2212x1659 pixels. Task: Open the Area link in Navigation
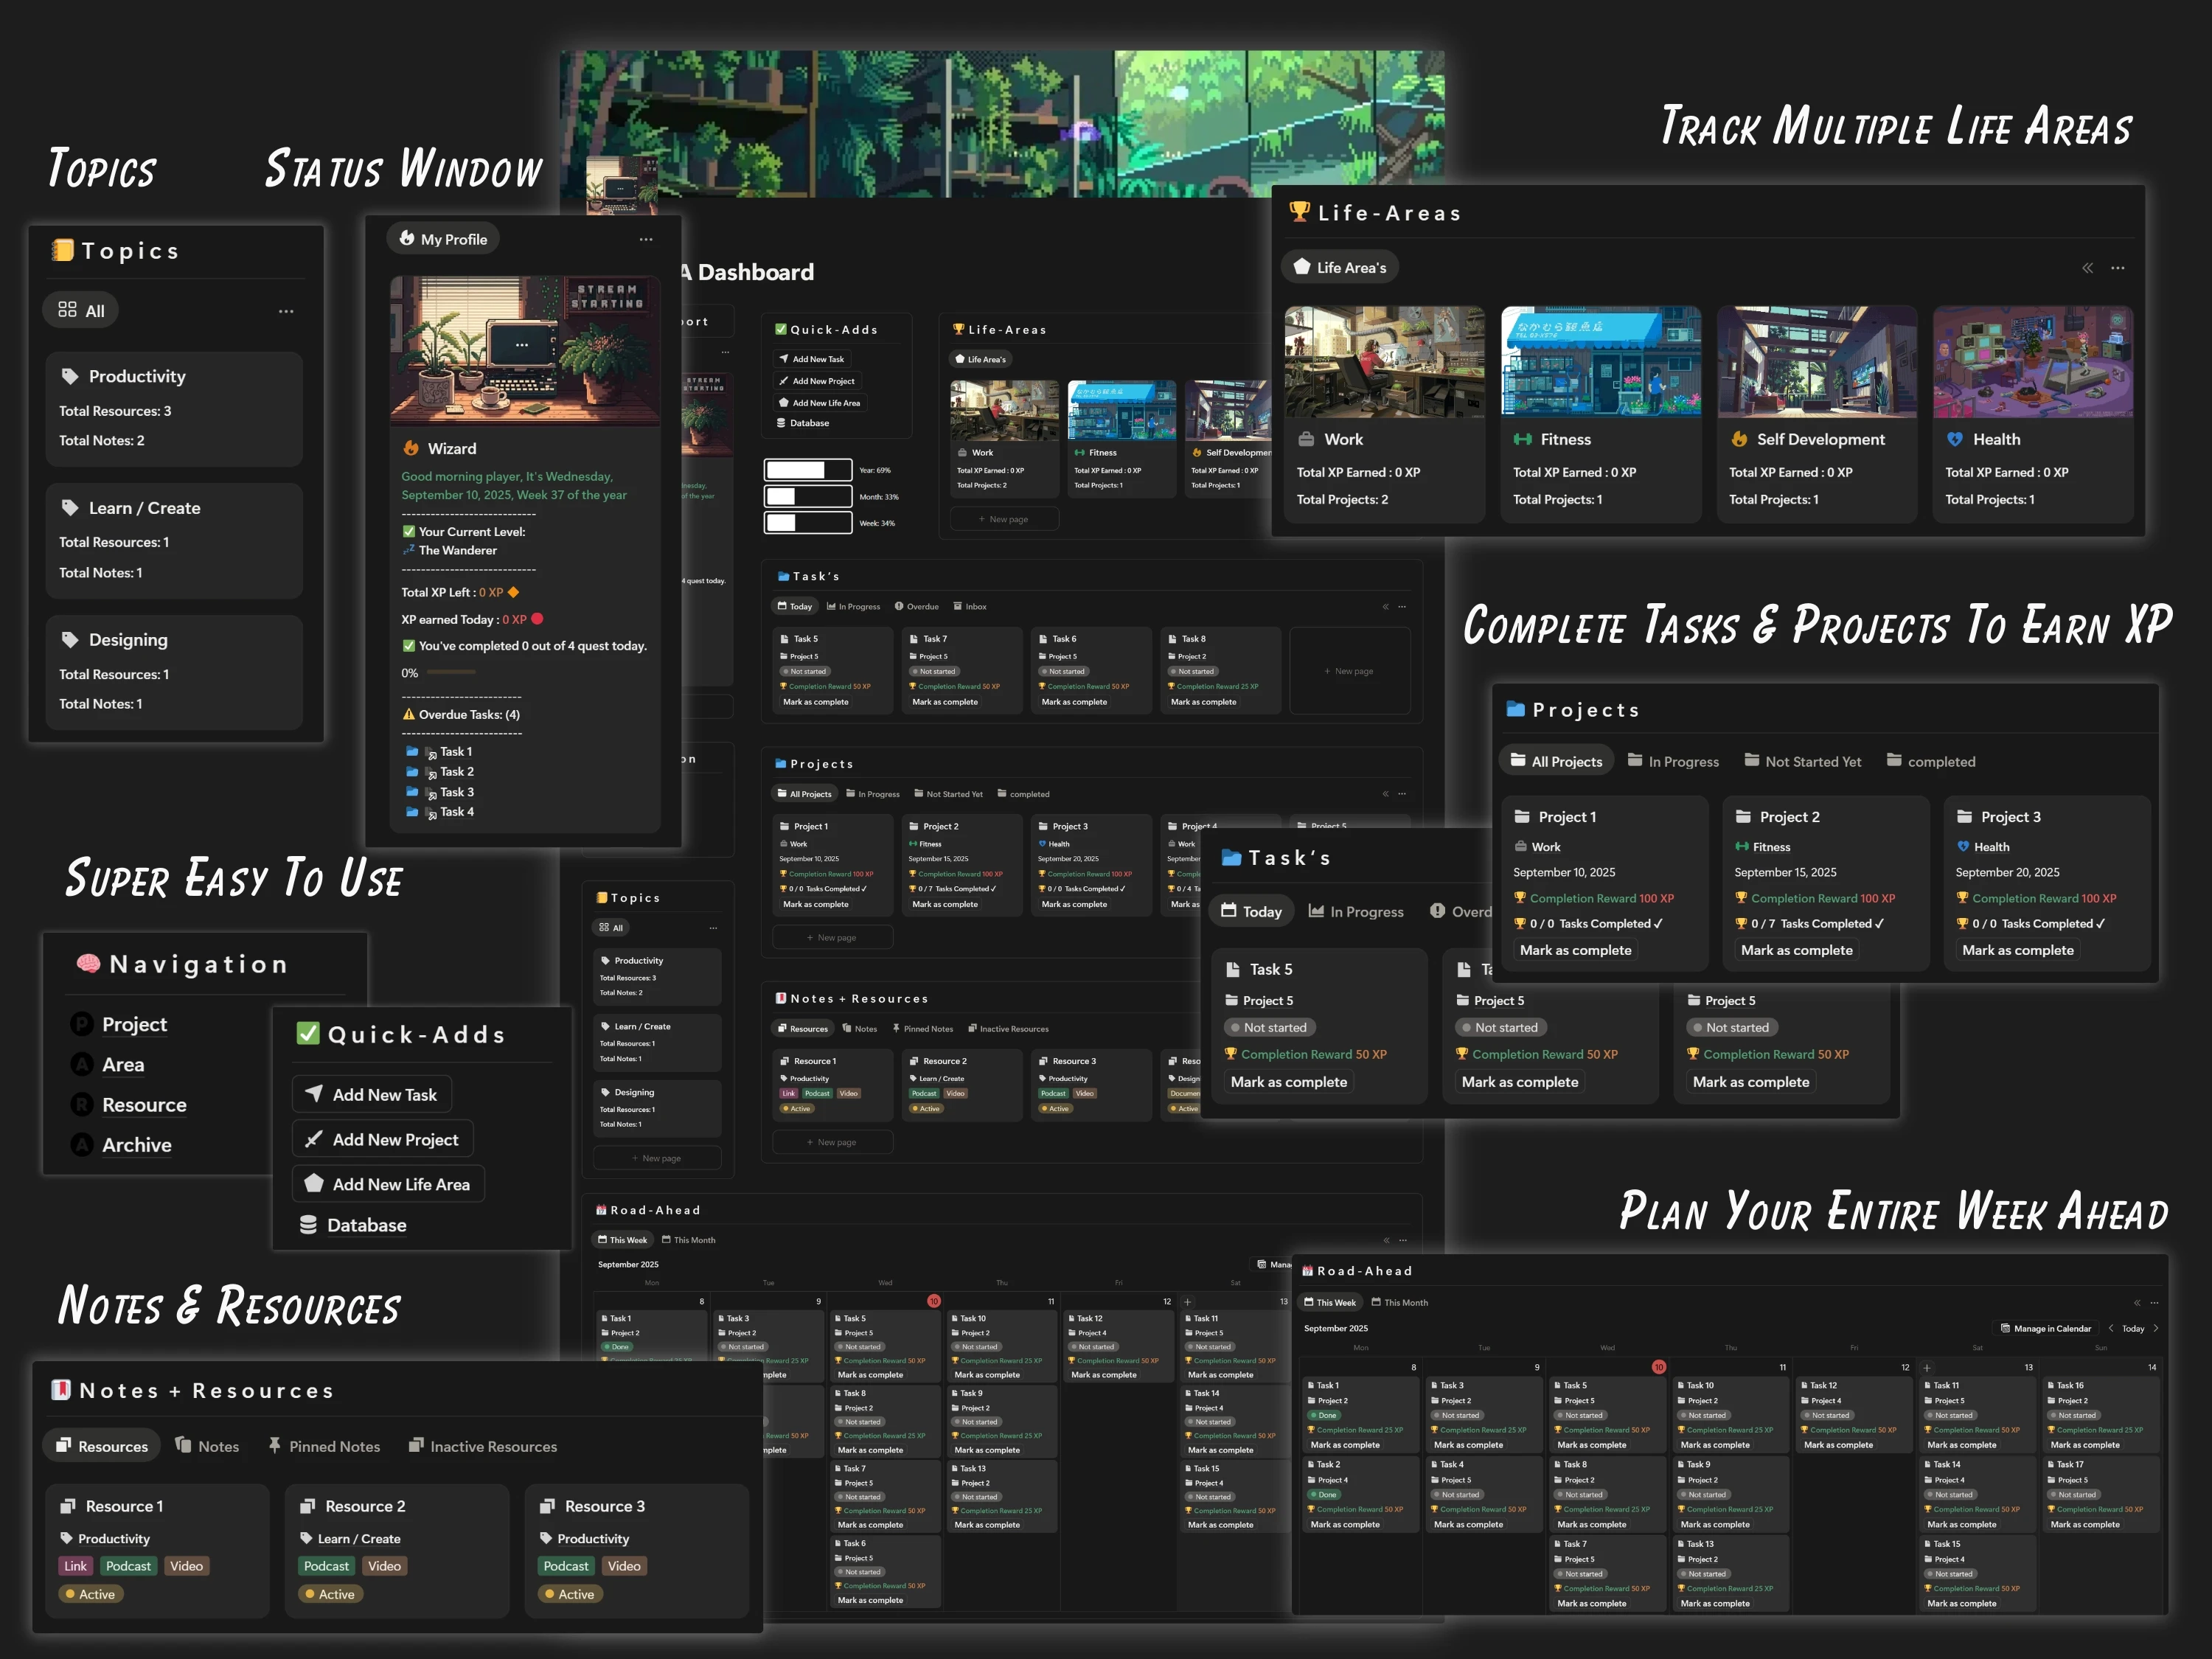click(123, 1064)
